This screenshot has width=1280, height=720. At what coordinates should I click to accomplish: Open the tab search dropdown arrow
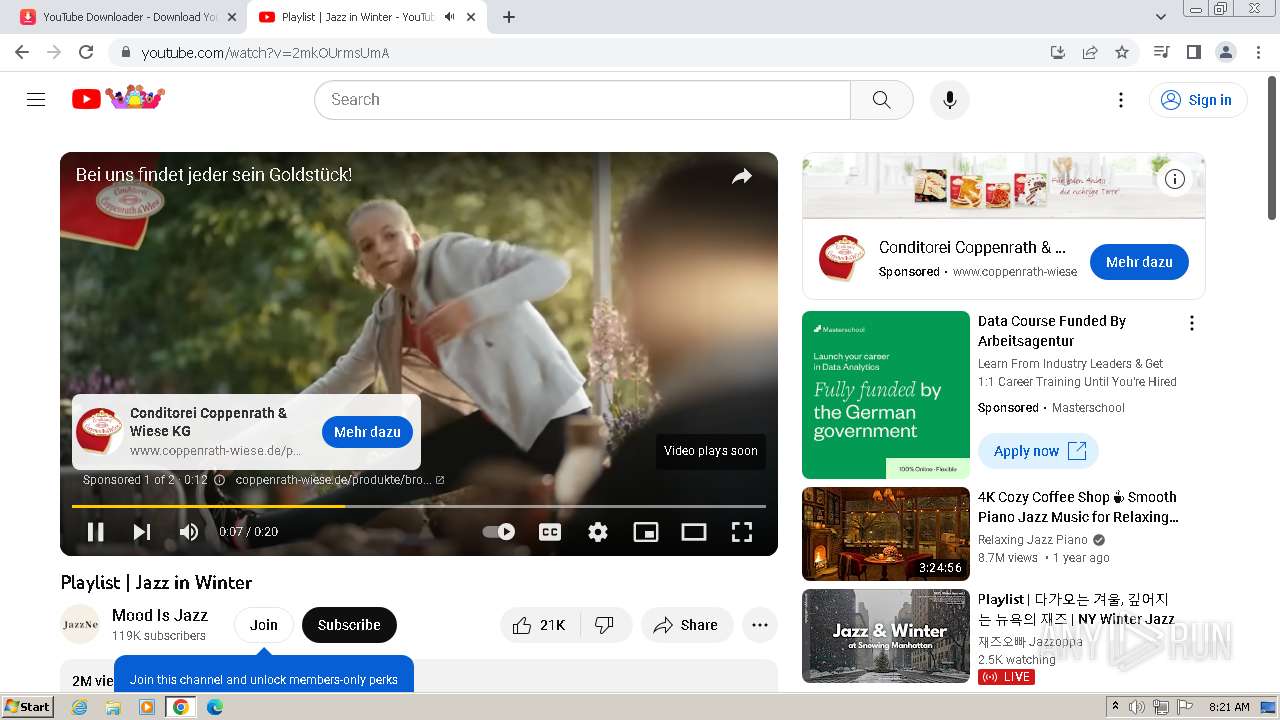(x=1161, y=17)
